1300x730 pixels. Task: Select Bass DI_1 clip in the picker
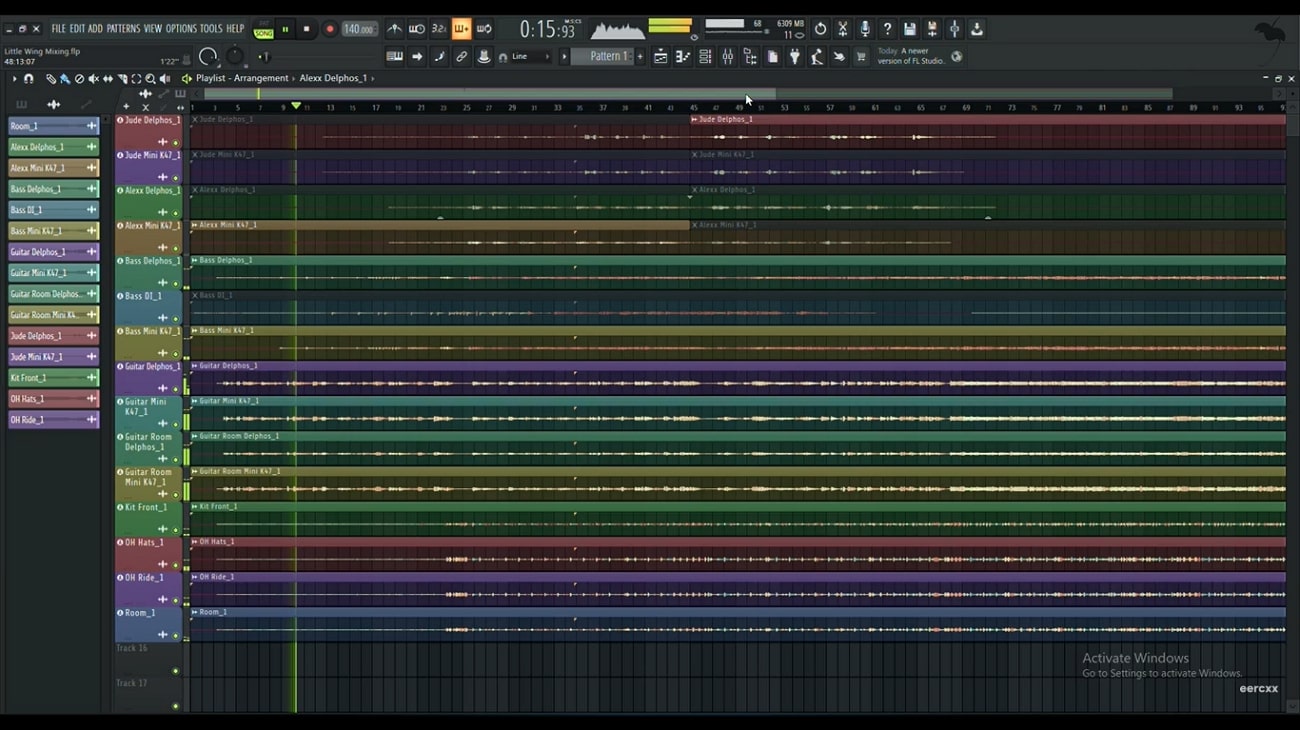[x=54, y=210]
